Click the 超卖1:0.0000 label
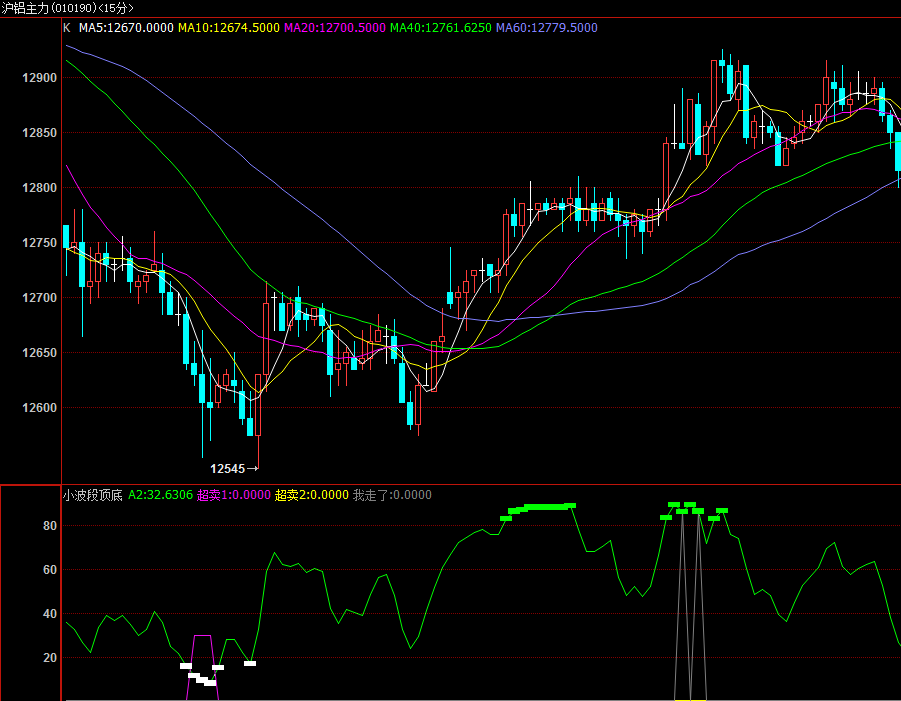Screen dimensions: 901x701 [233, 495]
